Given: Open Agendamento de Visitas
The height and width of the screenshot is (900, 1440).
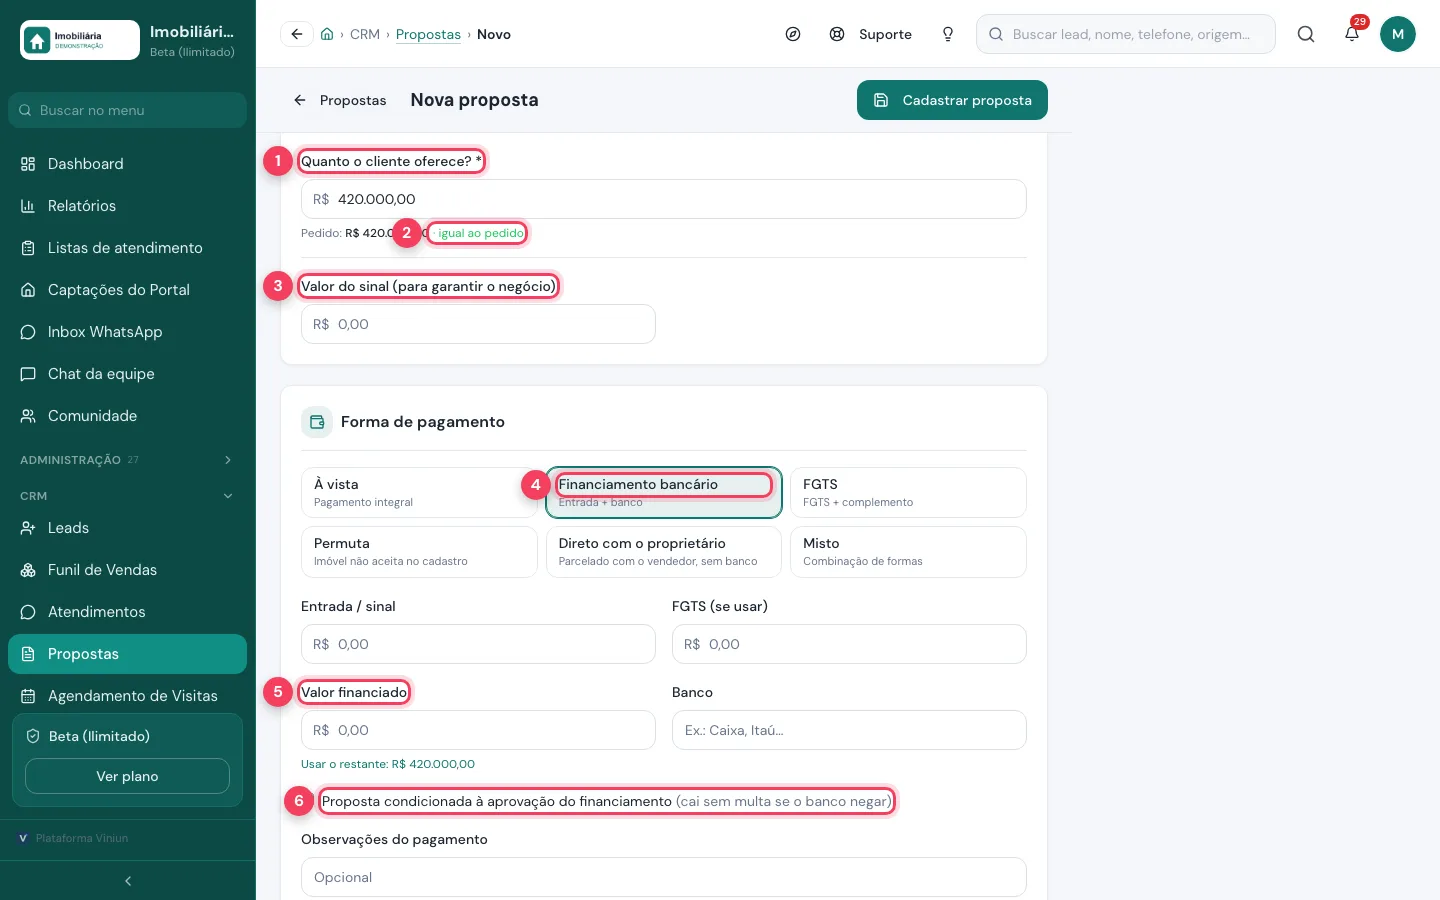Looking at the screenshot, I should 127,696.
